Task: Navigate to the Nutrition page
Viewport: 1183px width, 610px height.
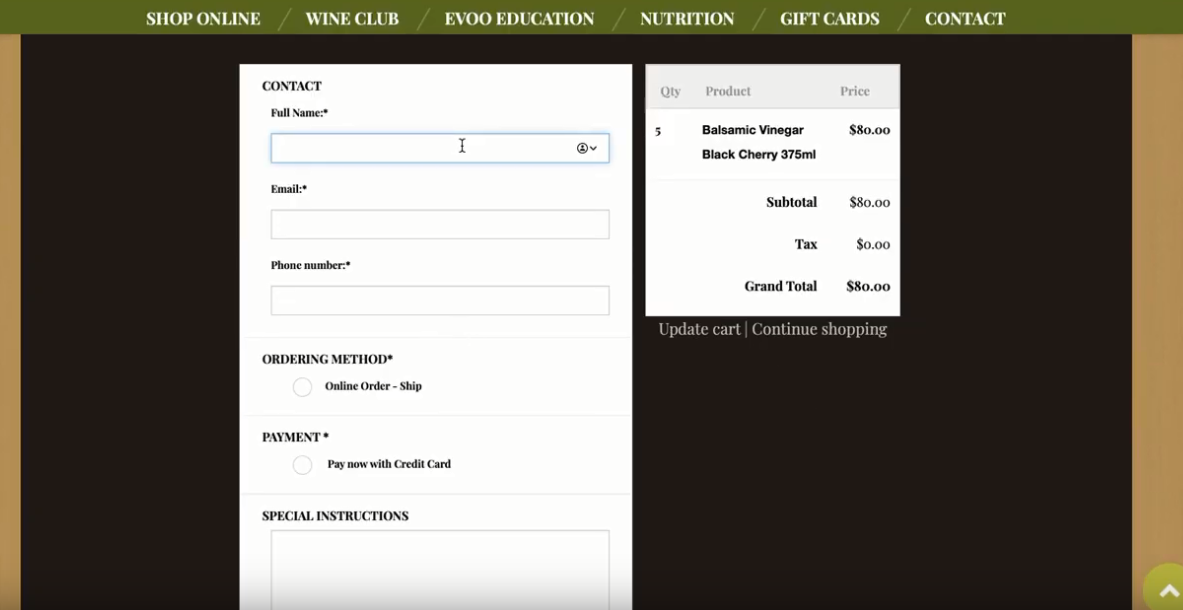Action: click(x=687, y=19)
